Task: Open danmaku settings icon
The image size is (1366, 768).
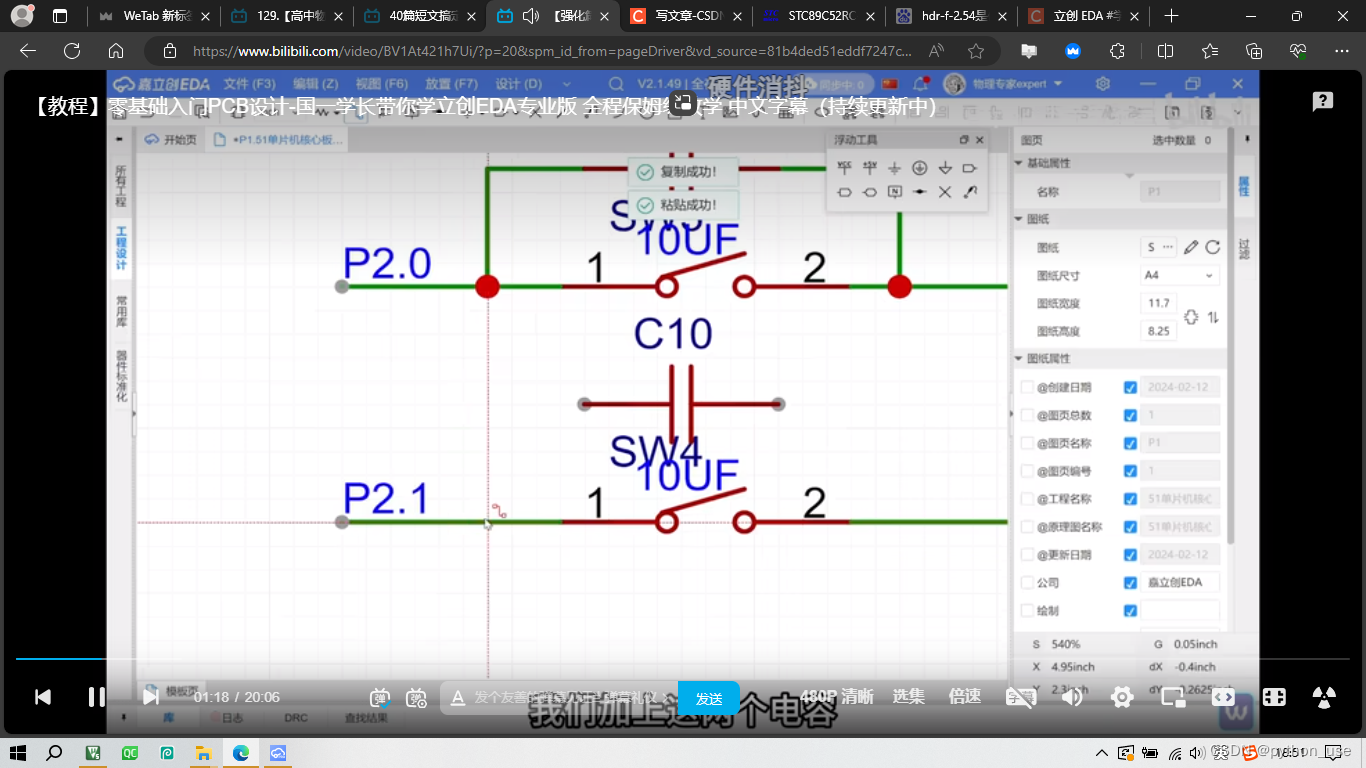Action: click(x=417, y=698)
